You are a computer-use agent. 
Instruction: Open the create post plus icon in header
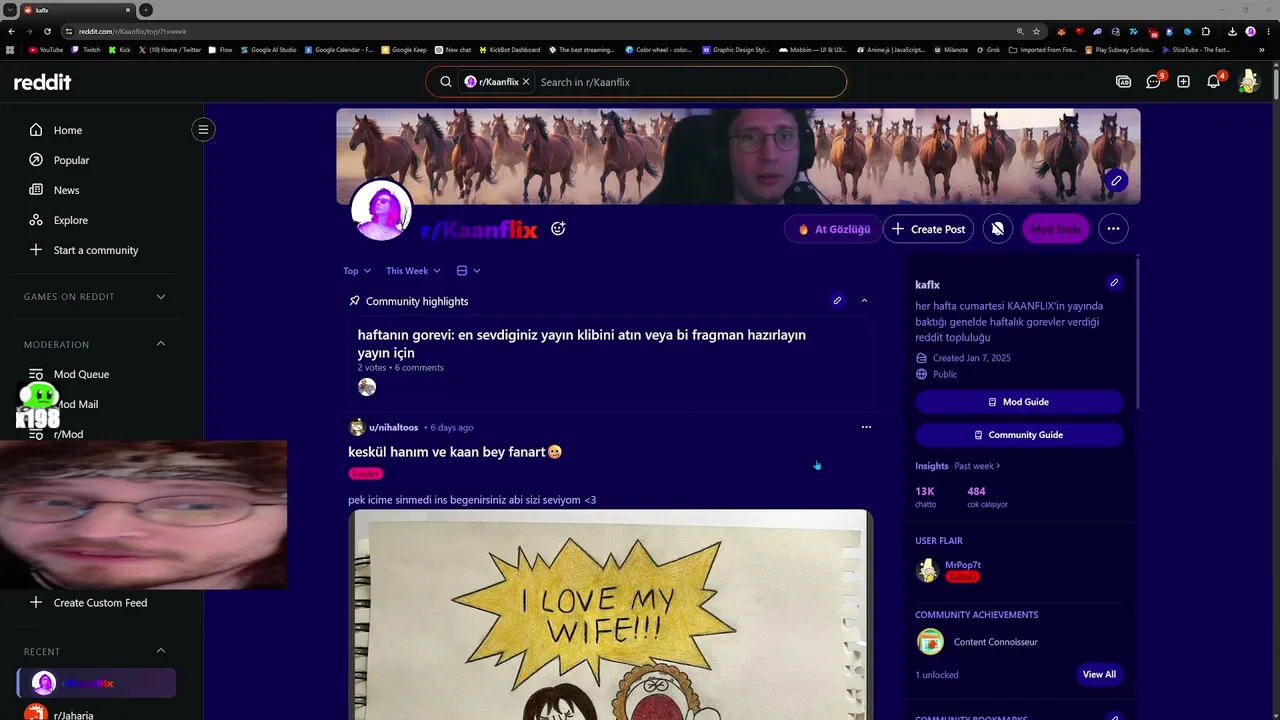click(1183, 82)
